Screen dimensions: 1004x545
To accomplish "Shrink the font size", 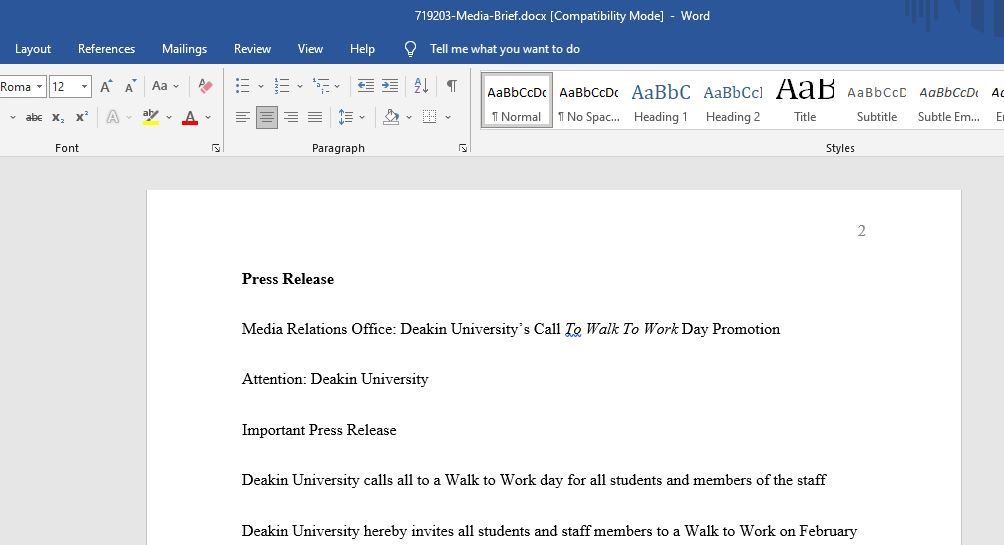I will tap(130, 86).
